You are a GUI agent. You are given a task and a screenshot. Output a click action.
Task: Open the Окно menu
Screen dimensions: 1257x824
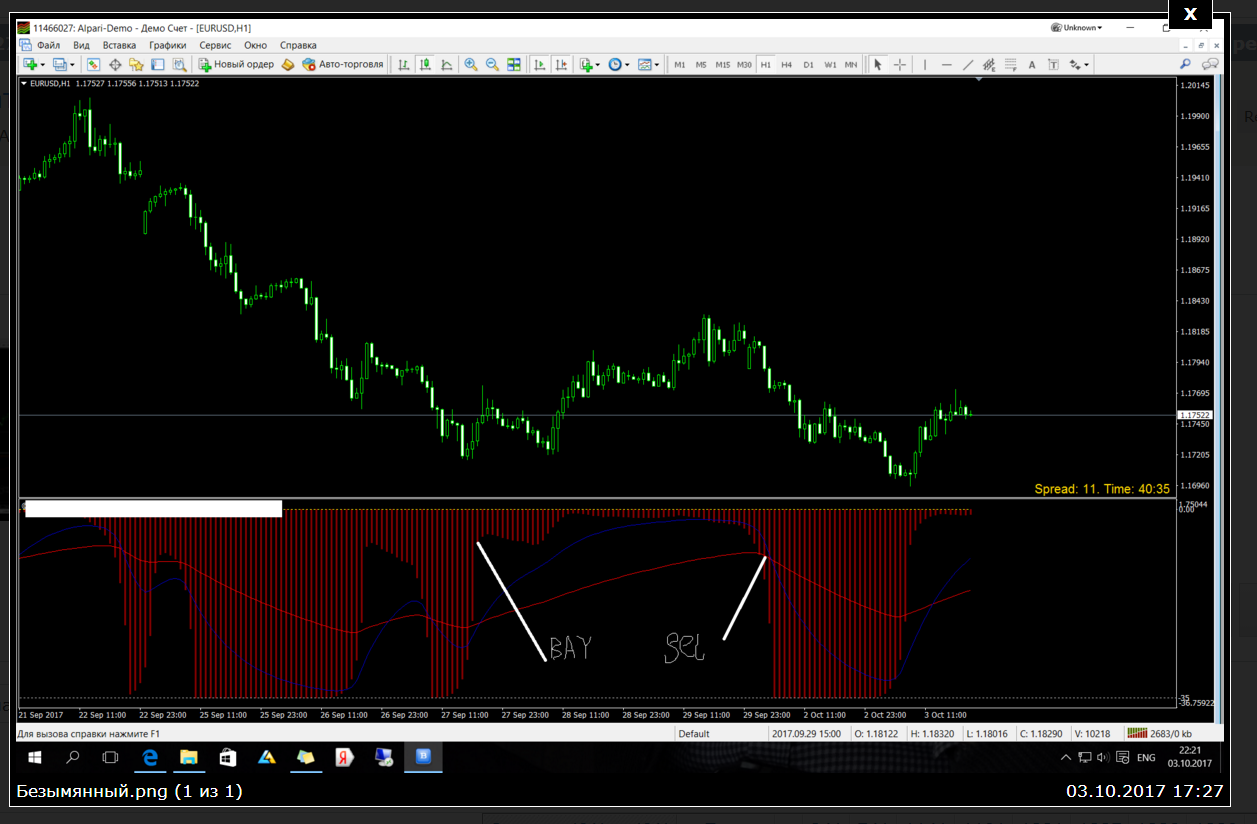pyautogui.click(x=255, y=45)
